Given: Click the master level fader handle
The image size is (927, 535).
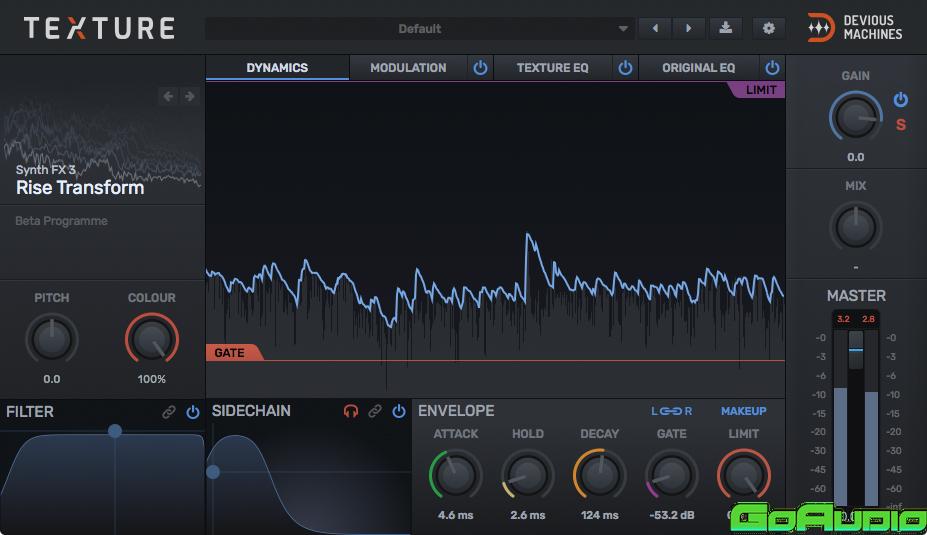Looking at the screenshot, I should [x=855, y=350].
